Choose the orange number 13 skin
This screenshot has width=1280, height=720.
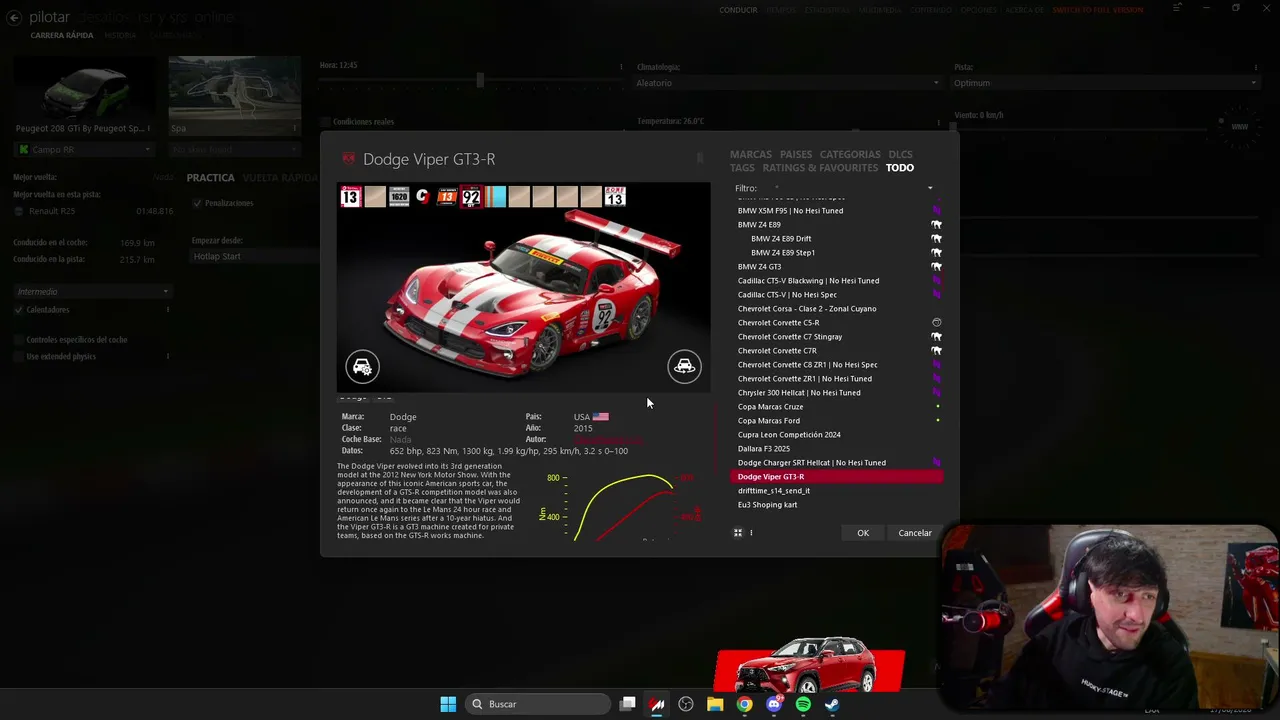(447, 197)
